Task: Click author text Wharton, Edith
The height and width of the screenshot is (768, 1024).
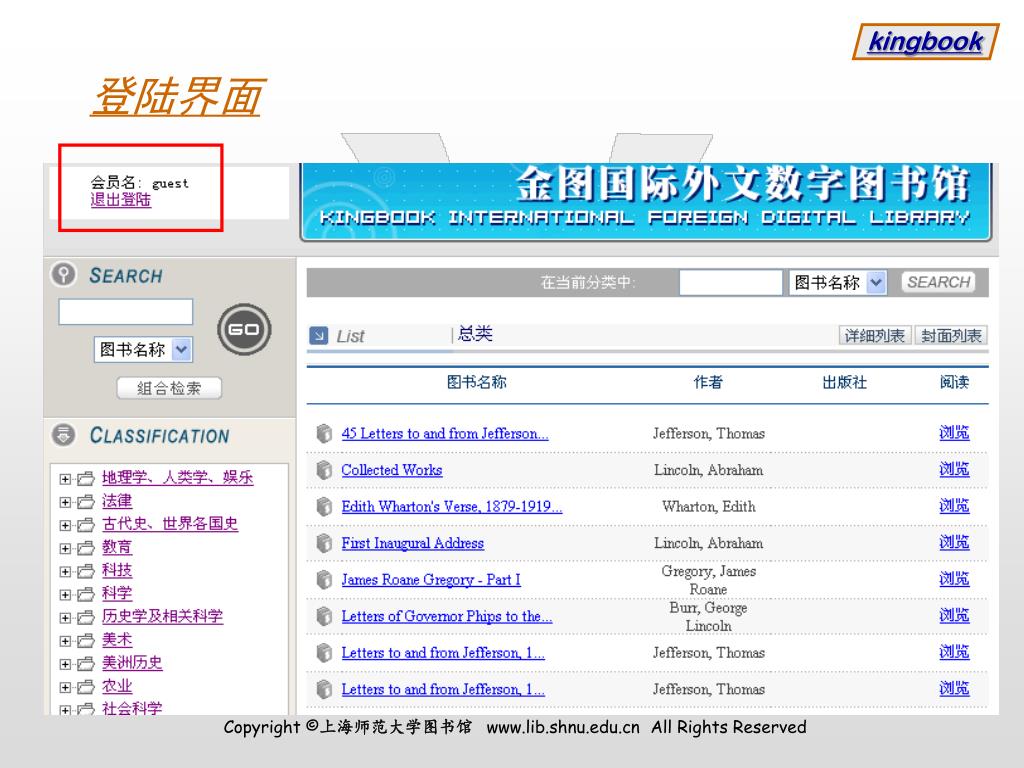Action: pyautogui.click(x=709, y=506)
